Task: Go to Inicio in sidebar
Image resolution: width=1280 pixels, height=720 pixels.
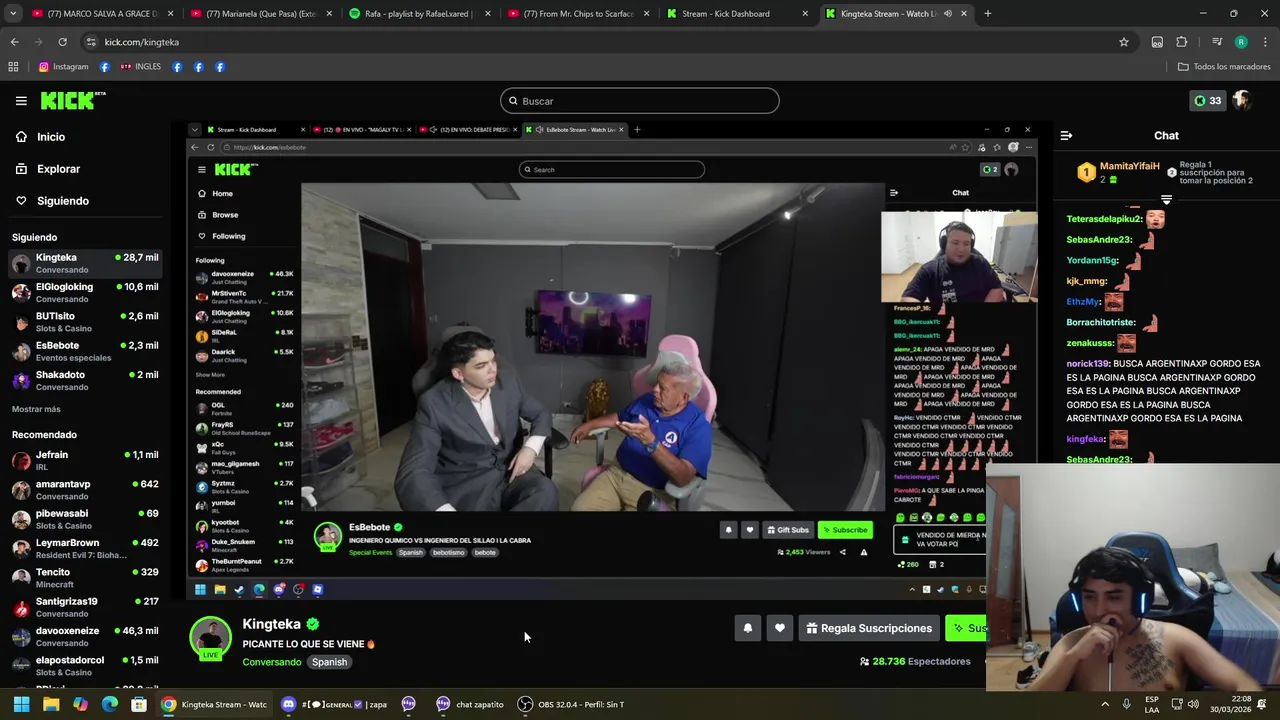Action: tap(50, 137)
